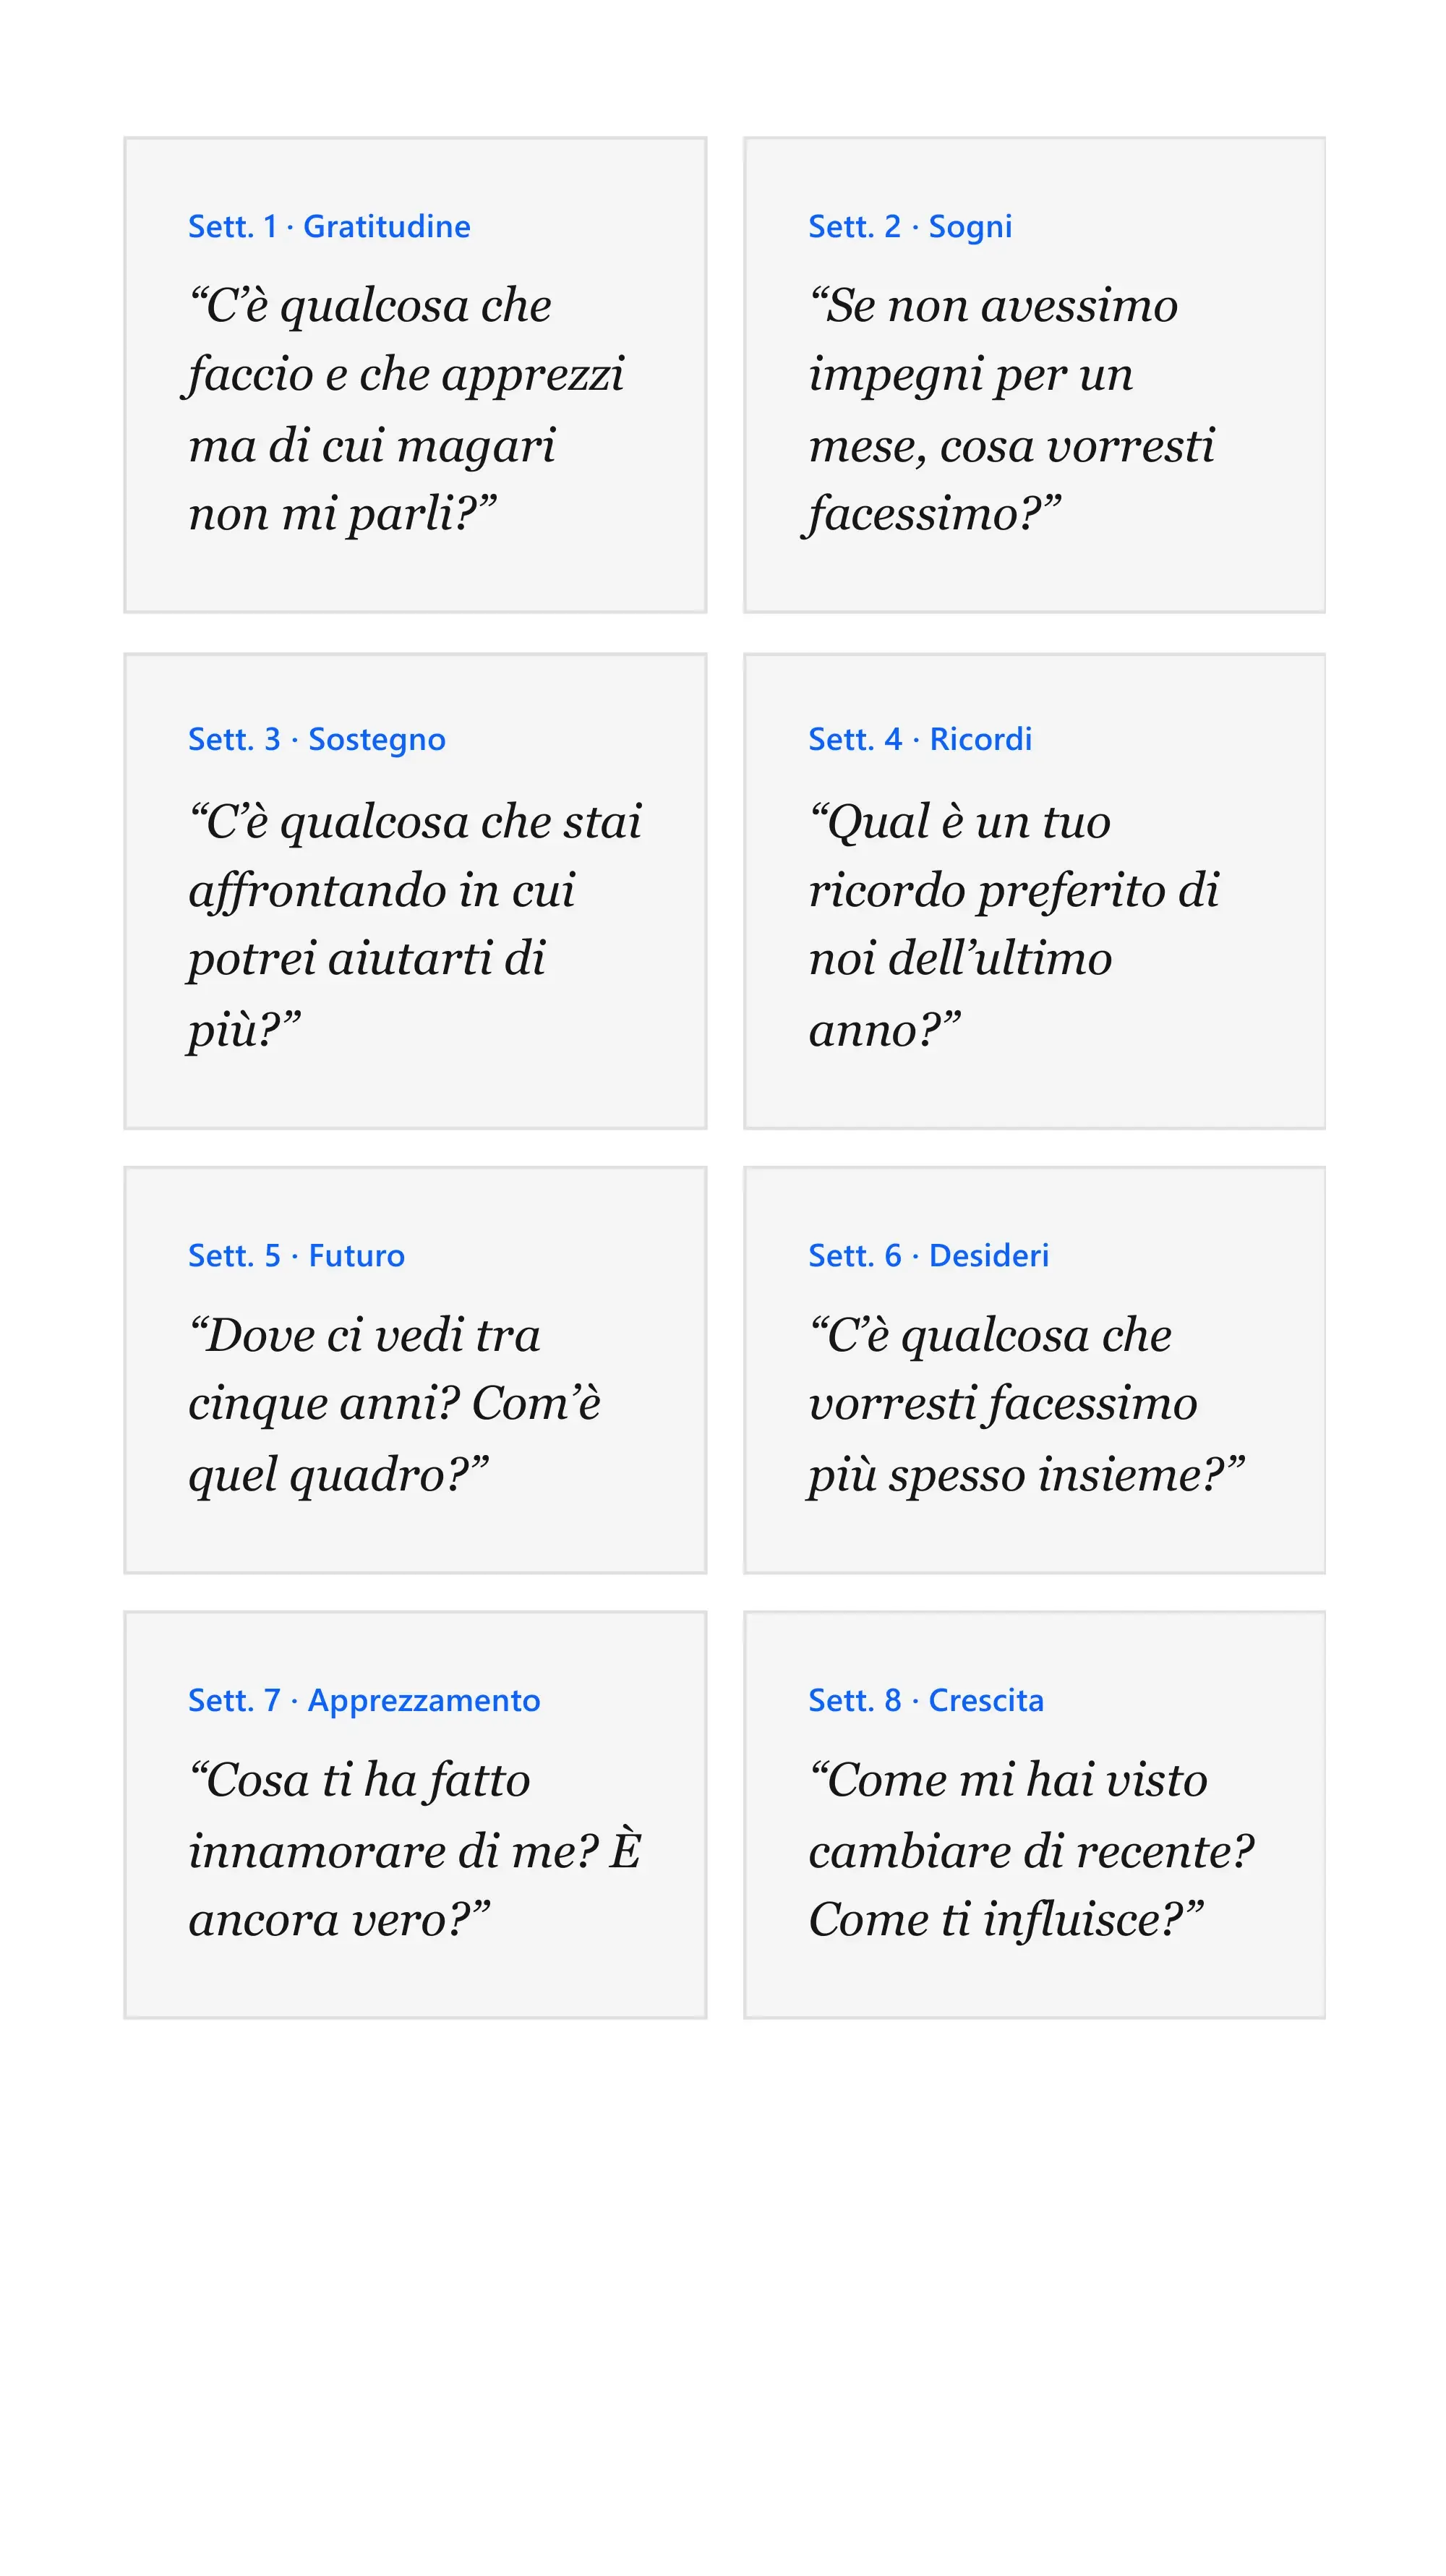The image size is (1446, 2576).
Task: Select the Sett. 8 Crescita heading
Action: 926,1701
